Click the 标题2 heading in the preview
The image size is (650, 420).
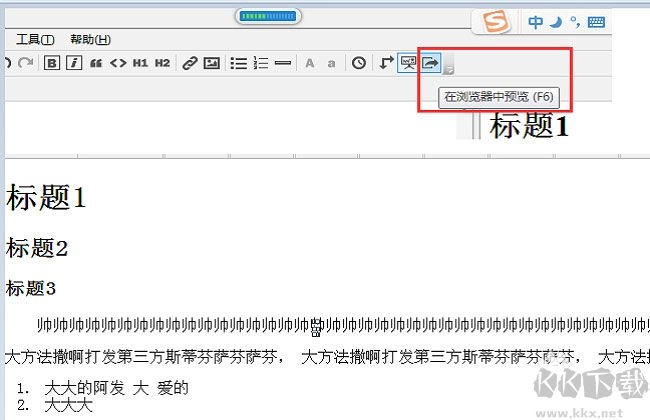(x=36, y=248)
